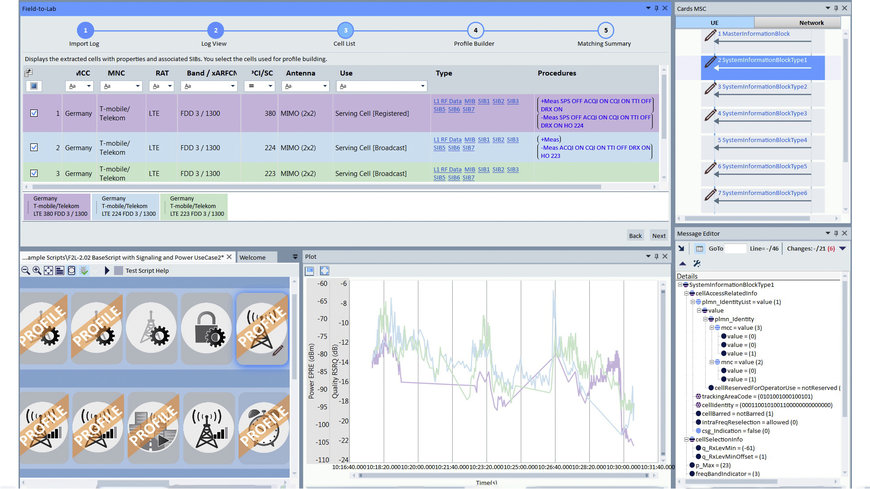870x489 pixels.
Task: Click the fit-to-view icon in script toolbar
Action: tap(48, 270)
